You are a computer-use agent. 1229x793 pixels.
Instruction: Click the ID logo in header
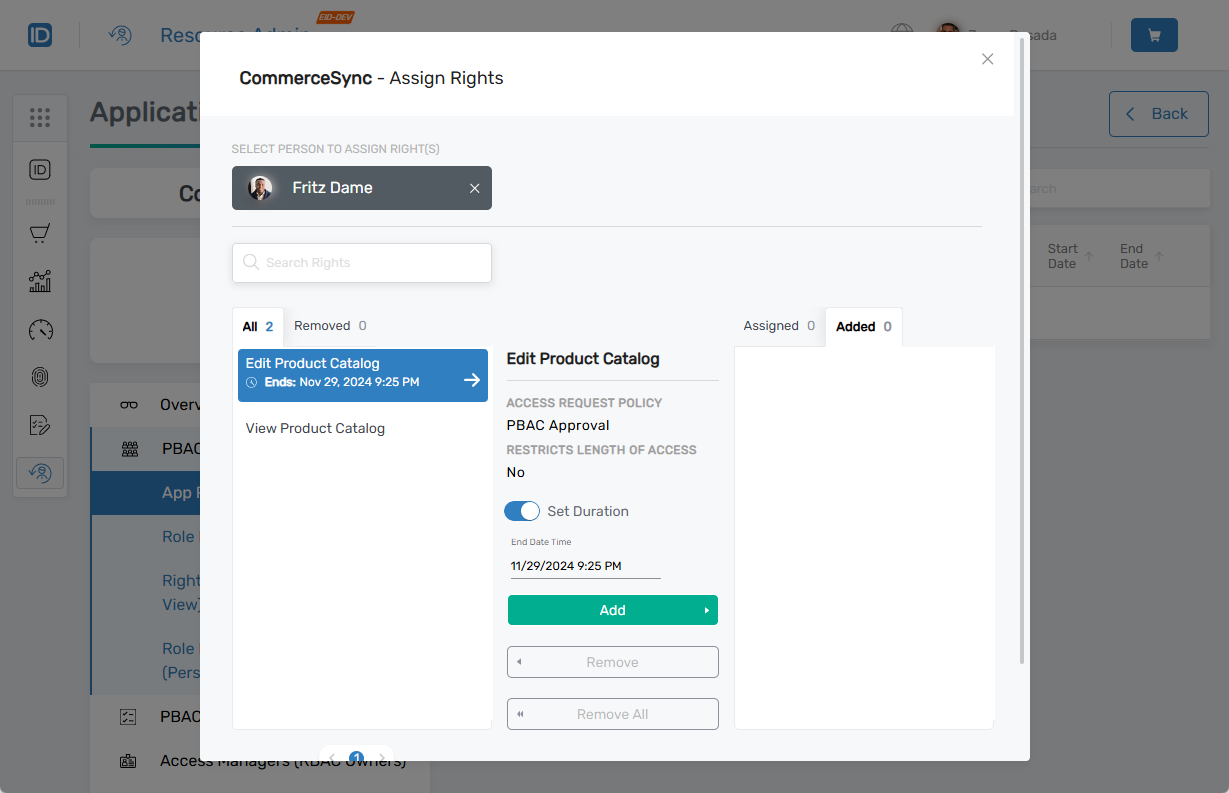pyautogui.click(x=40, y=35)
